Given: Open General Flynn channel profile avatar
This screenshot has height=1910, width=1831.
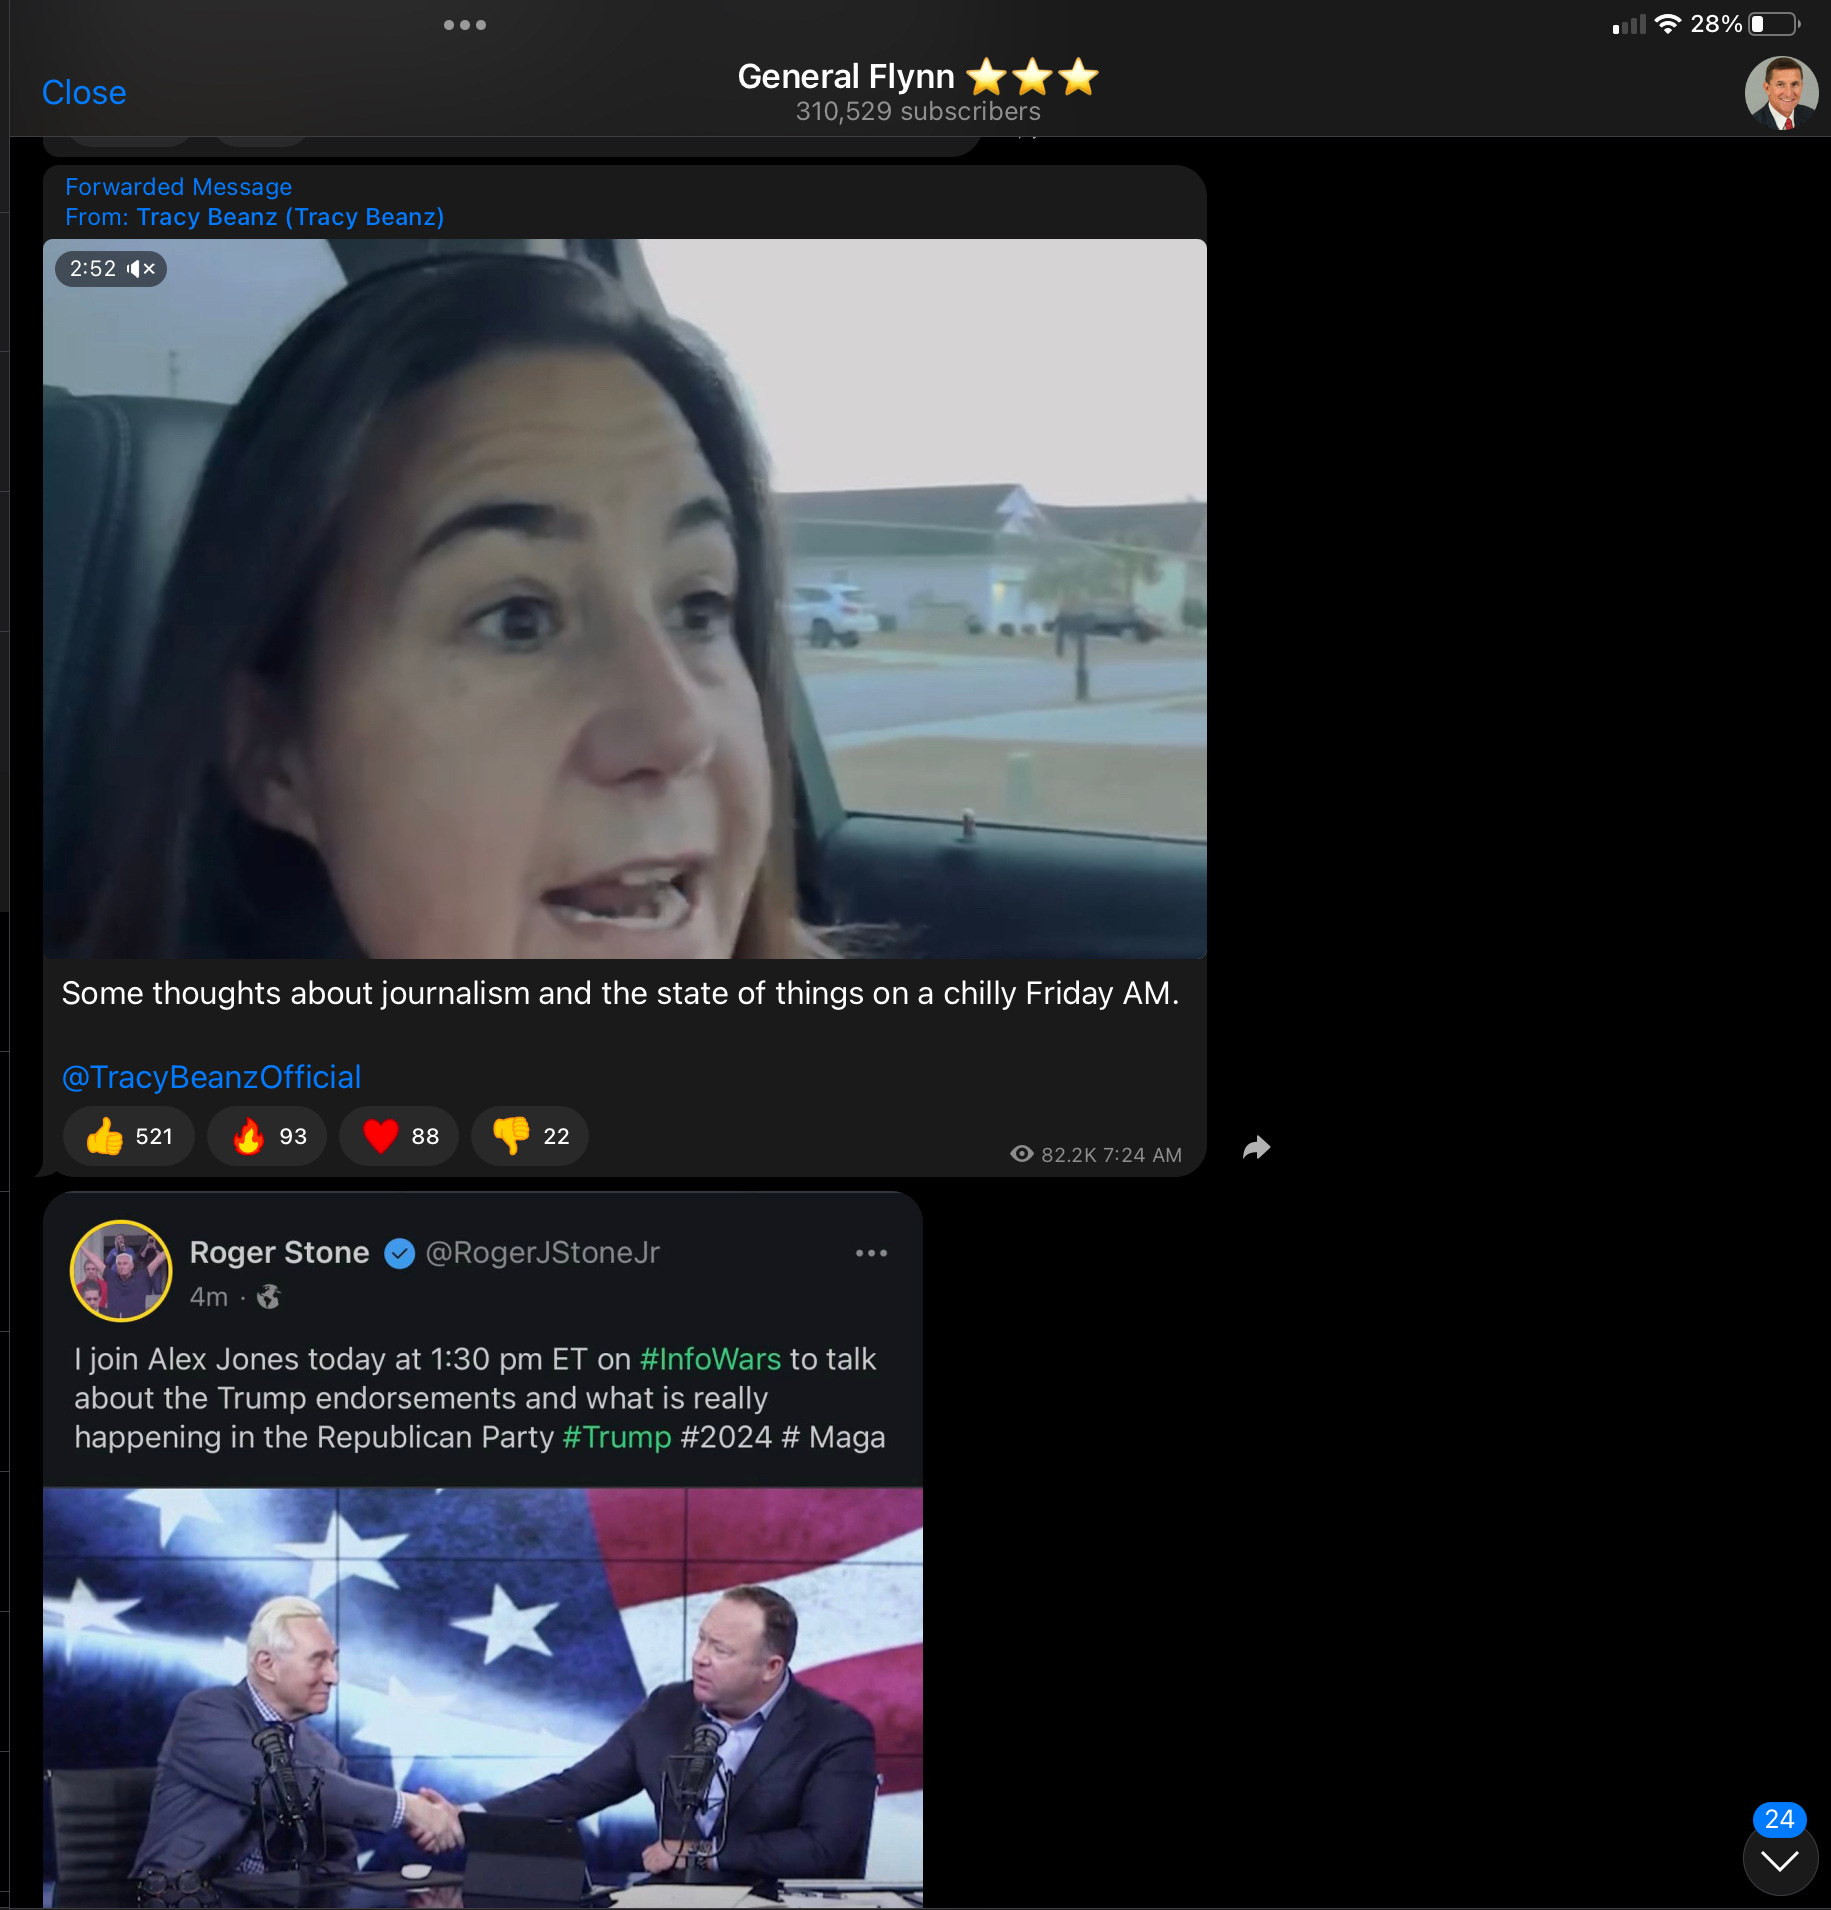Looking at the screenshot, I should [1781, 93].
